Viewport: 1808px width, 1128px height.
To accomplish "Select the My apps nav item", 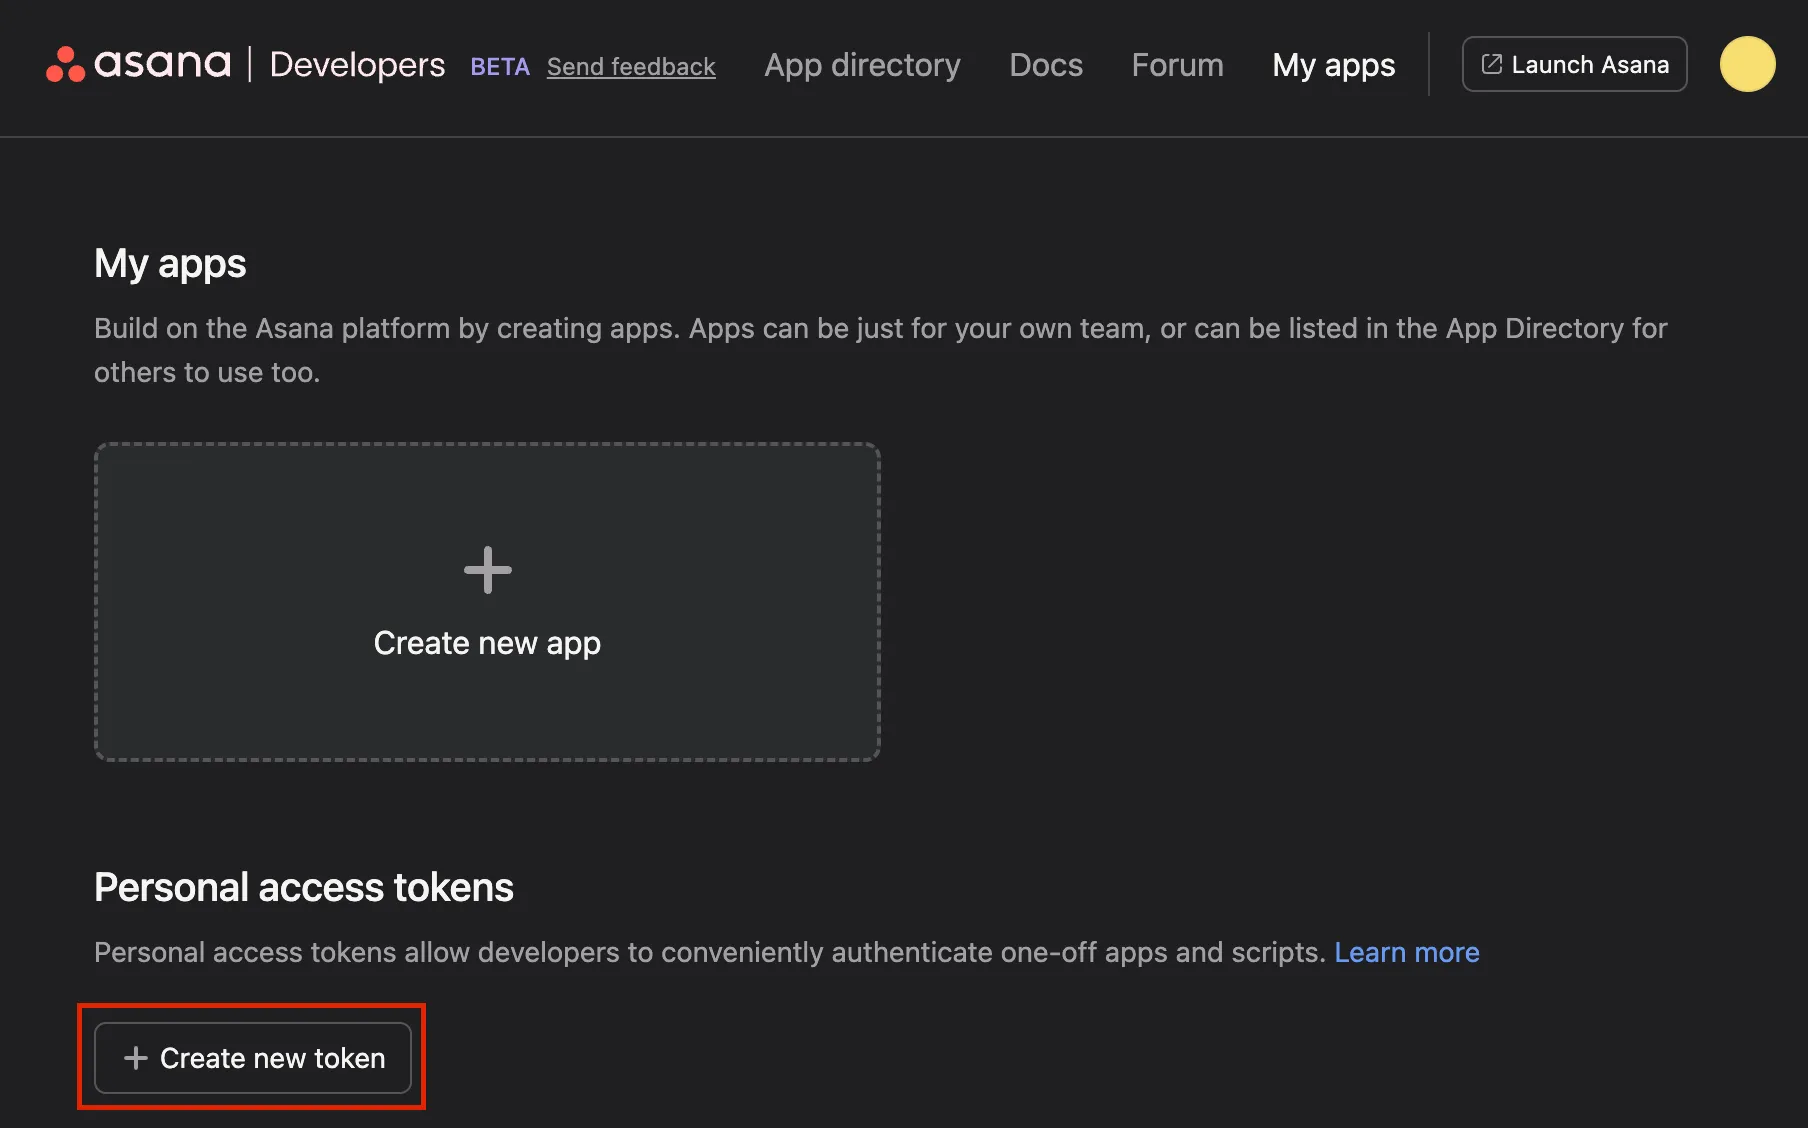I will pyautogui.click(x=1333, y=65).
